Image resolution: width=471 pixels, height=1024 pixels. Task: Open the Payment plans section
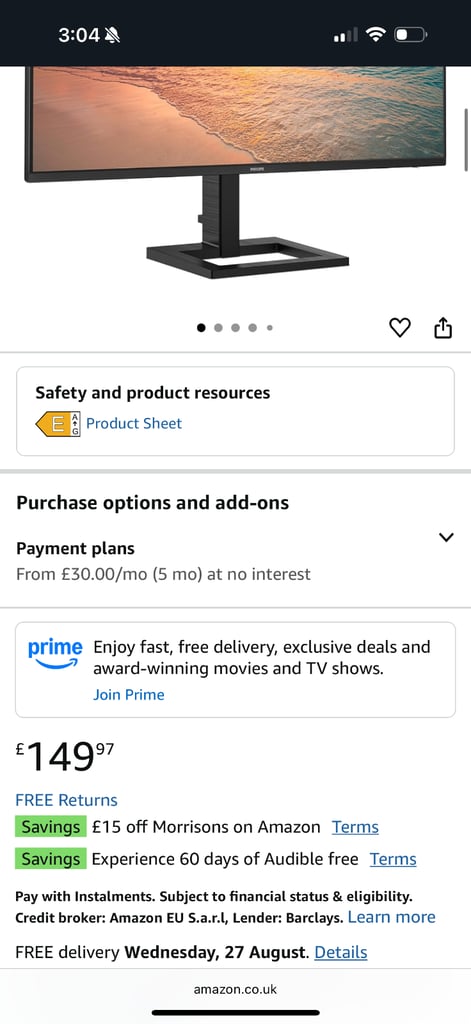click(x=235, y=562)
